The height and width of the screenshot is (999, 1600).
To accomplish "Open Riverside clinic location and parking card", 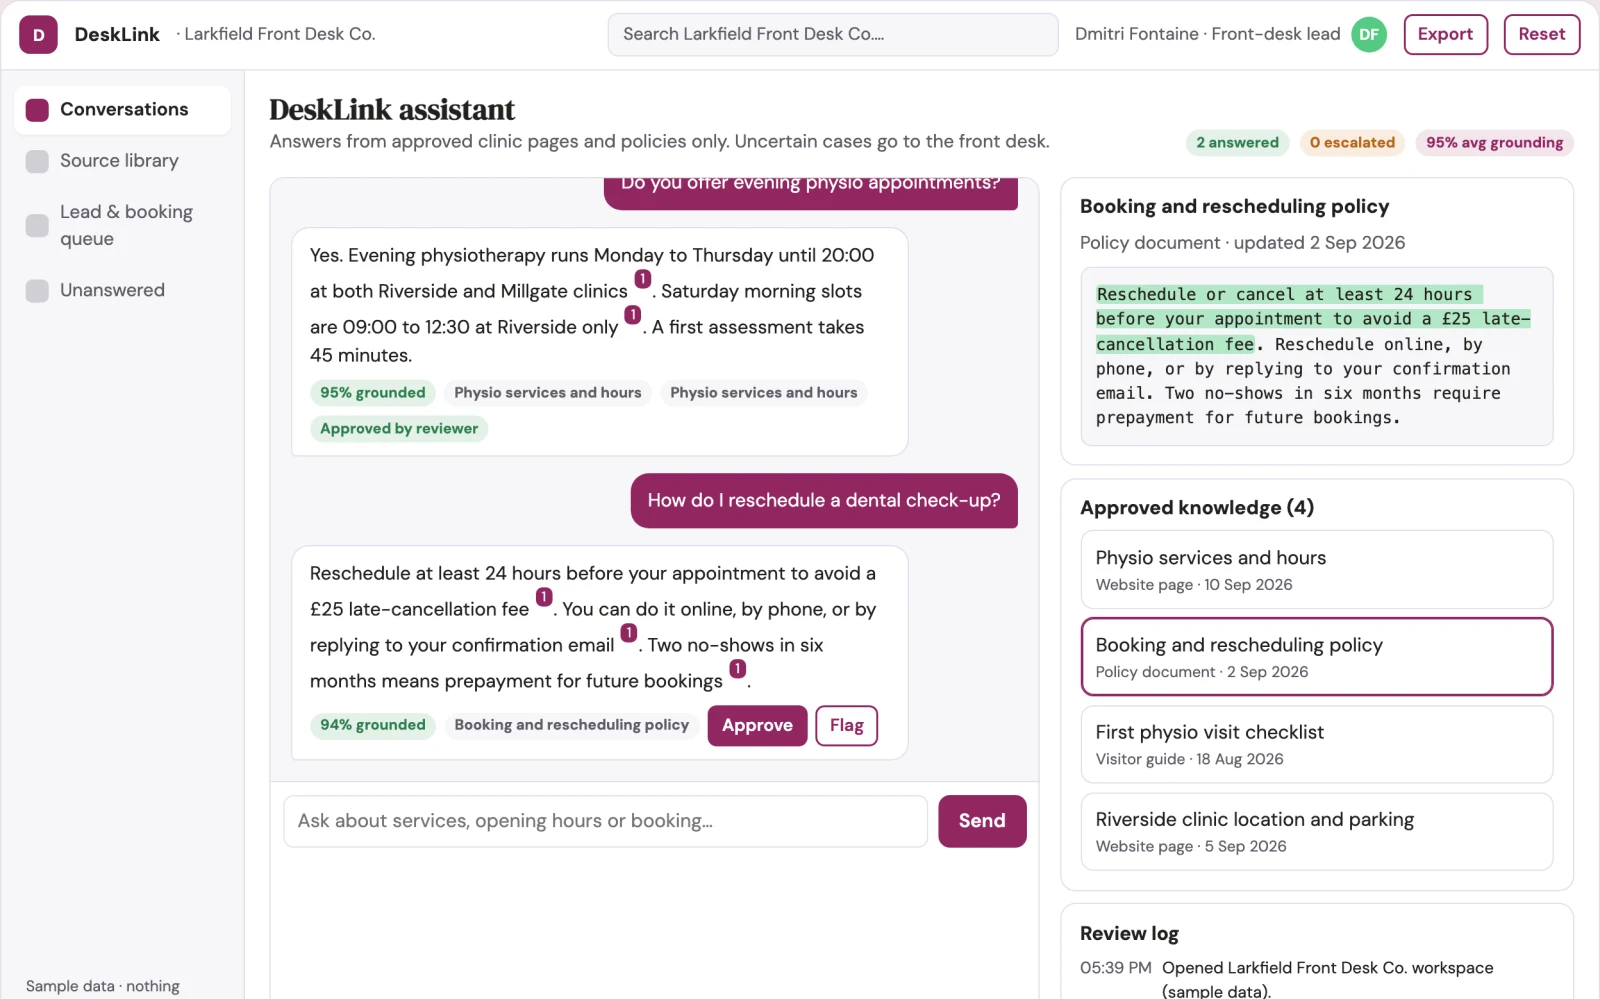I will click(1316, 832).
